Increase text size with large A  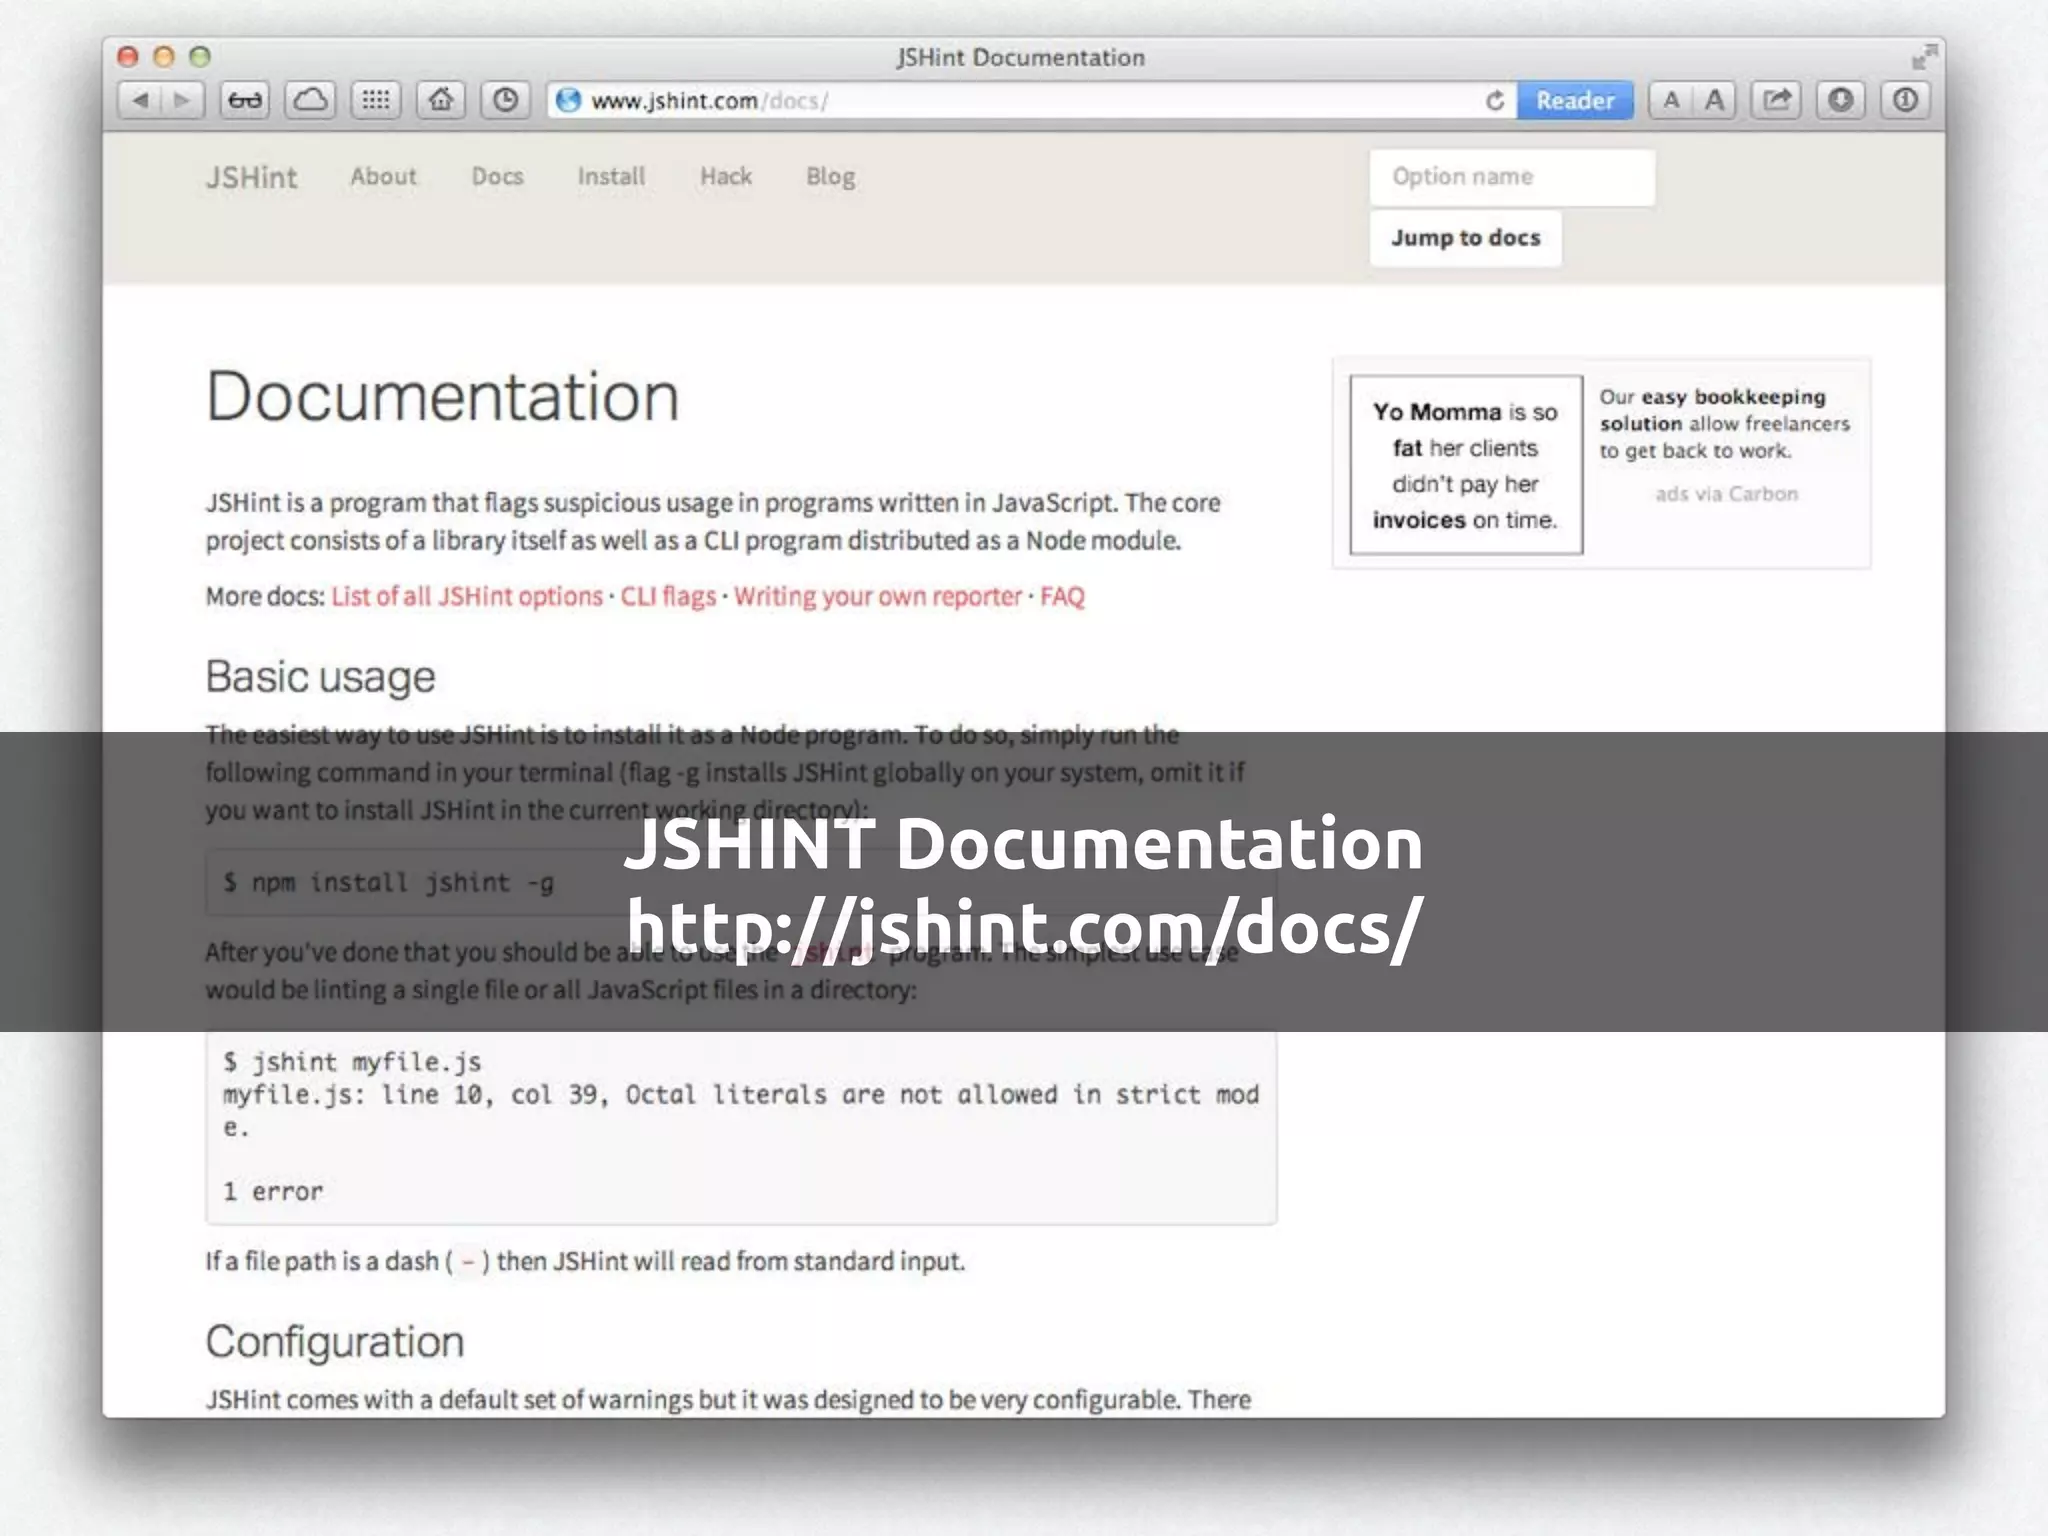1715,100
